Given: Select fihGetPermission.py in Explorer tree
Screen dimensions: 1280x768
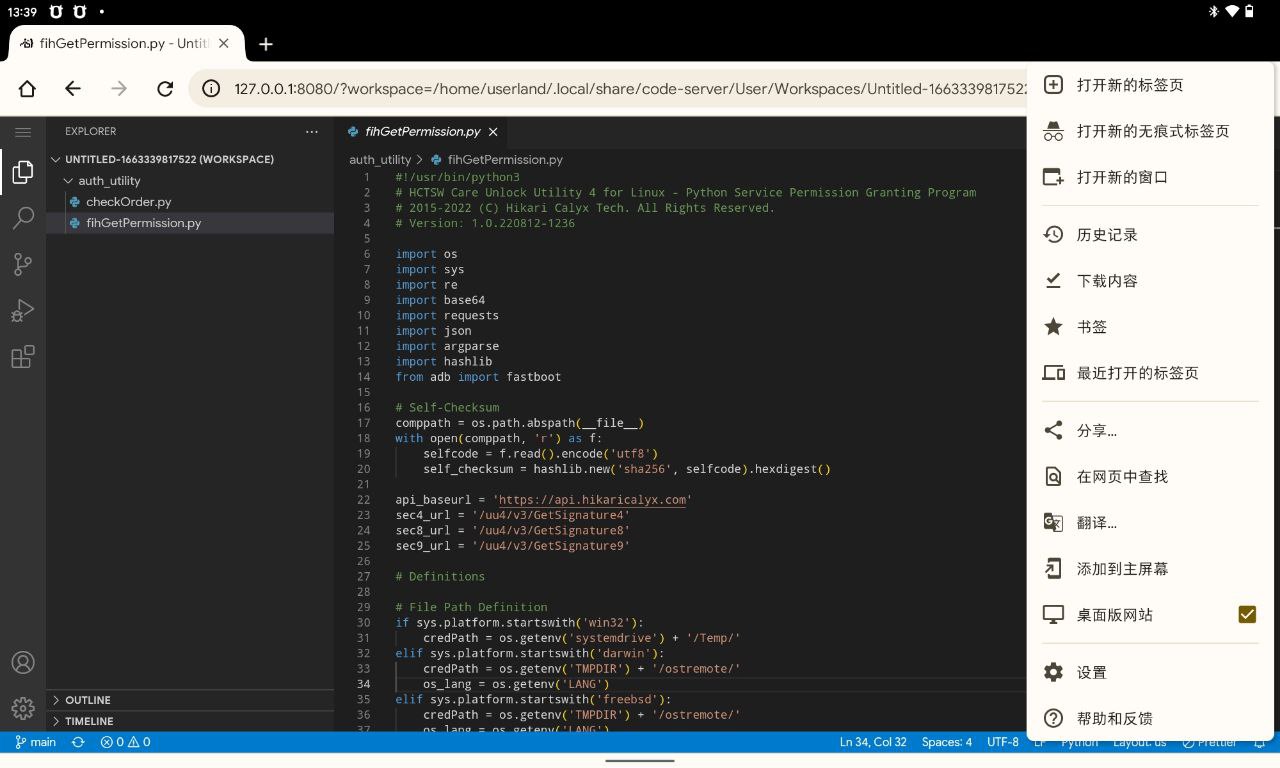Looking at the screenshot, I should click(x=143, y=223).
